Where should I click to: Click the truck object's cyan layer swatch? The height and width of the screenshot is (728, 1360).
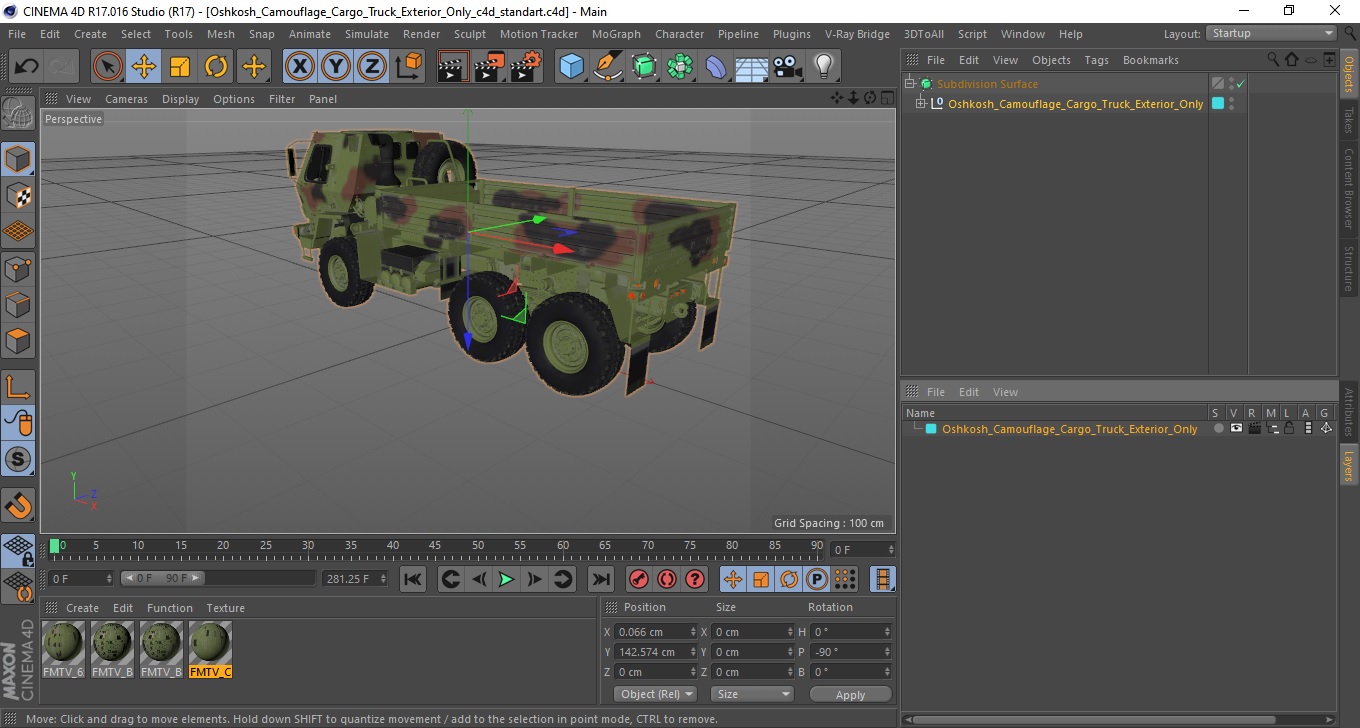point(1218,103)
